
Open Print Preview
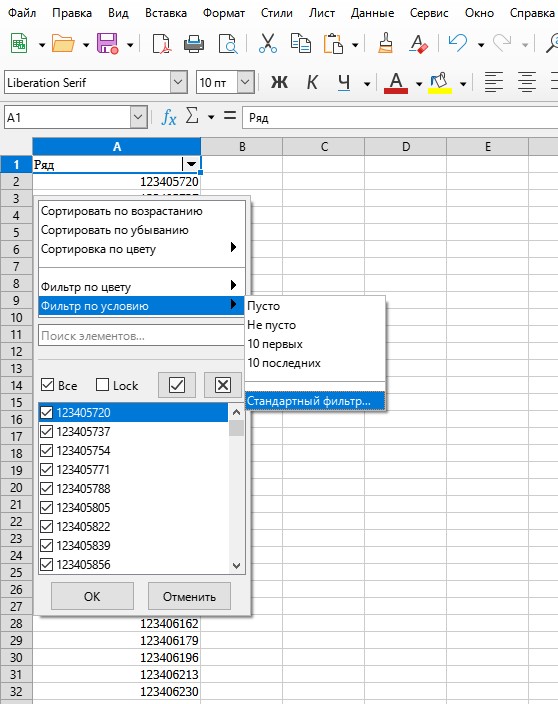tap(228, 44)
